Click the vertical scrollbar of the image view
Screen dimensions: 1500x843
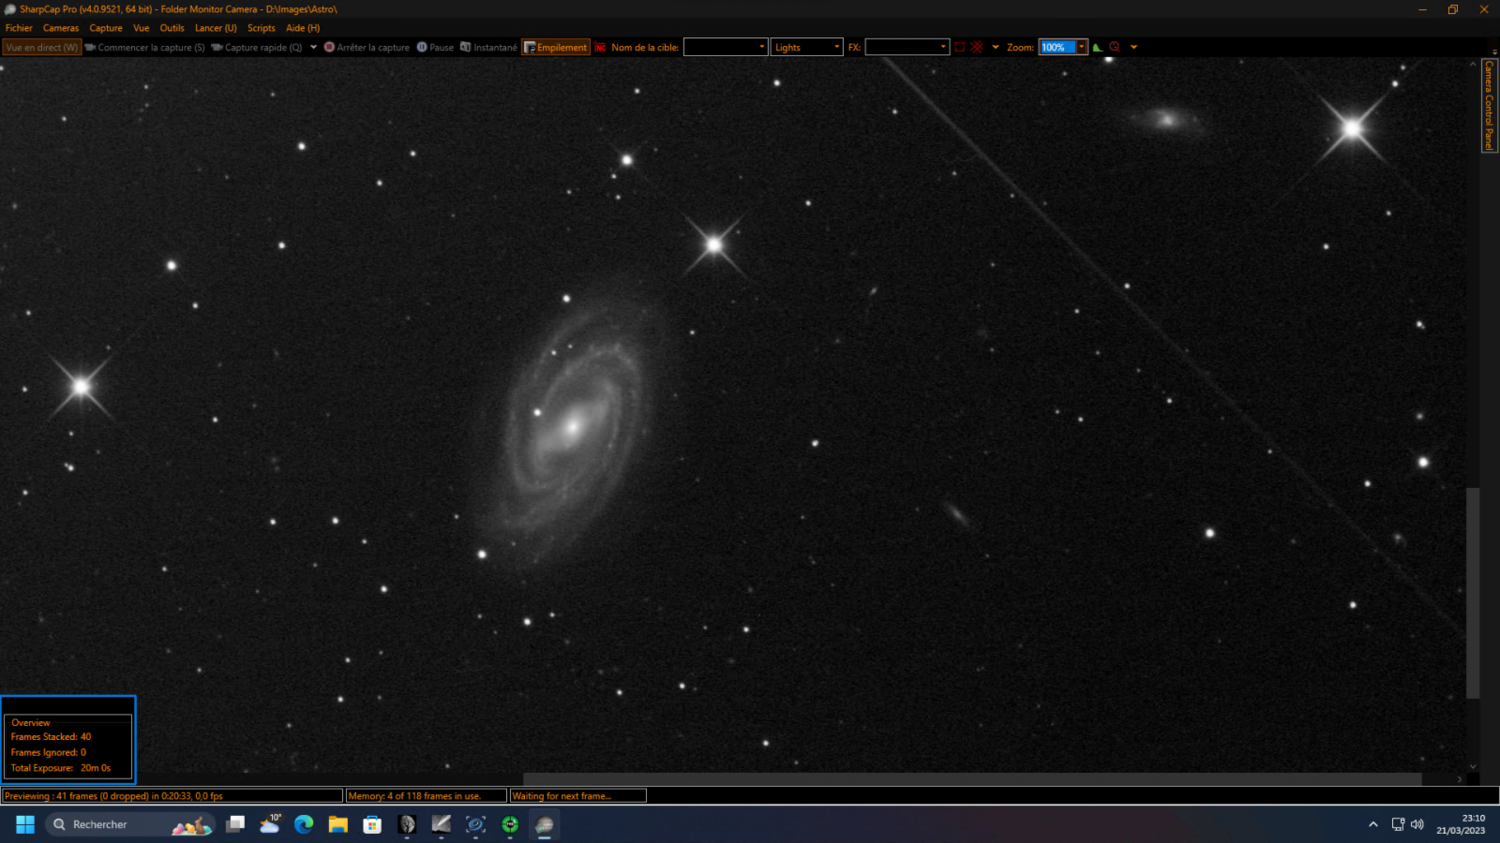pyautogui.click(x=1472, y=592)
